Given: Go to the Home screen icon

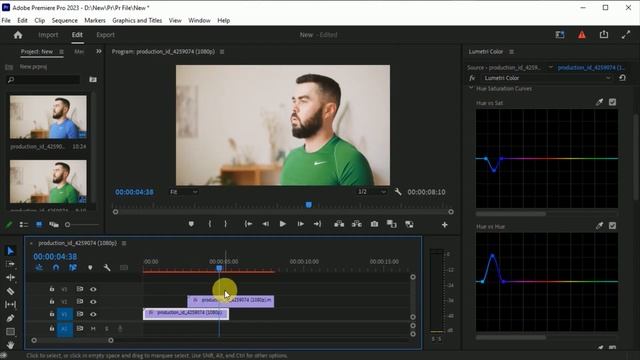Looking at the screenshot, I should [18, 35].
